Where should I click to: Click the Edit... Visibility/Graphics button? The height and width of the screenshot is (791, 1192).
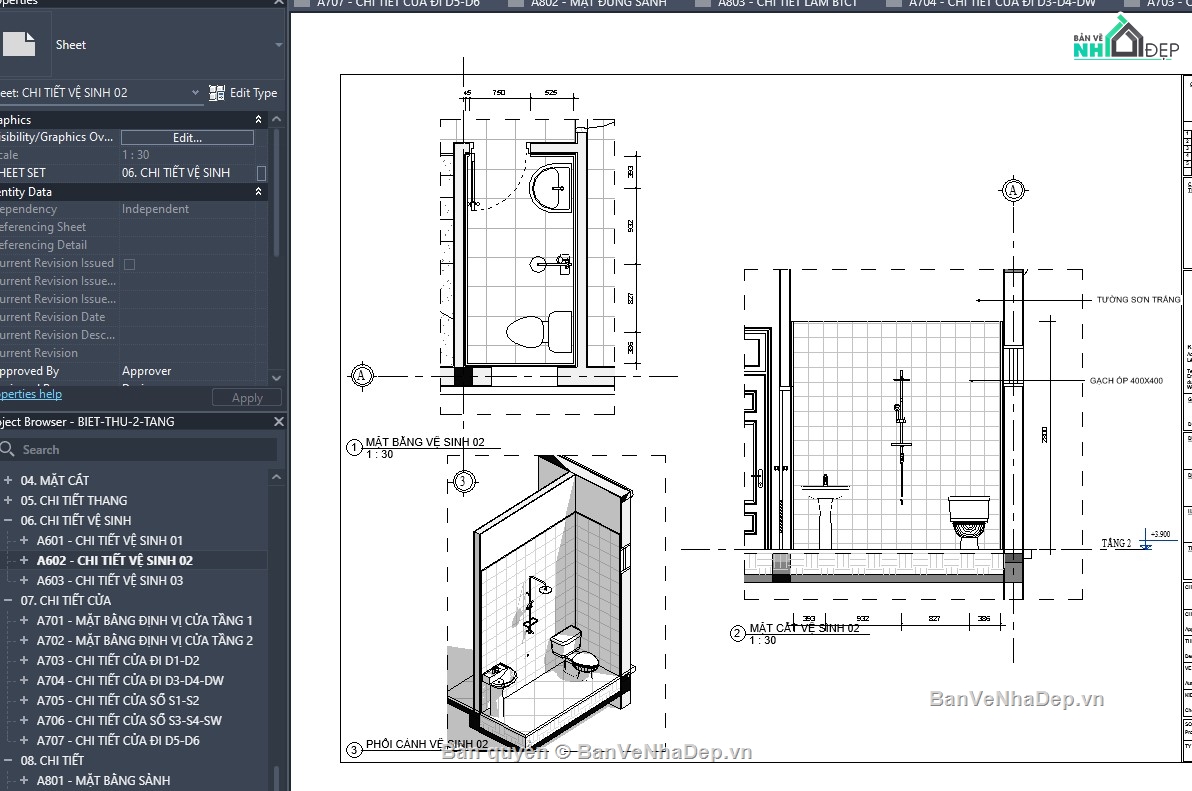coord(187,138)
